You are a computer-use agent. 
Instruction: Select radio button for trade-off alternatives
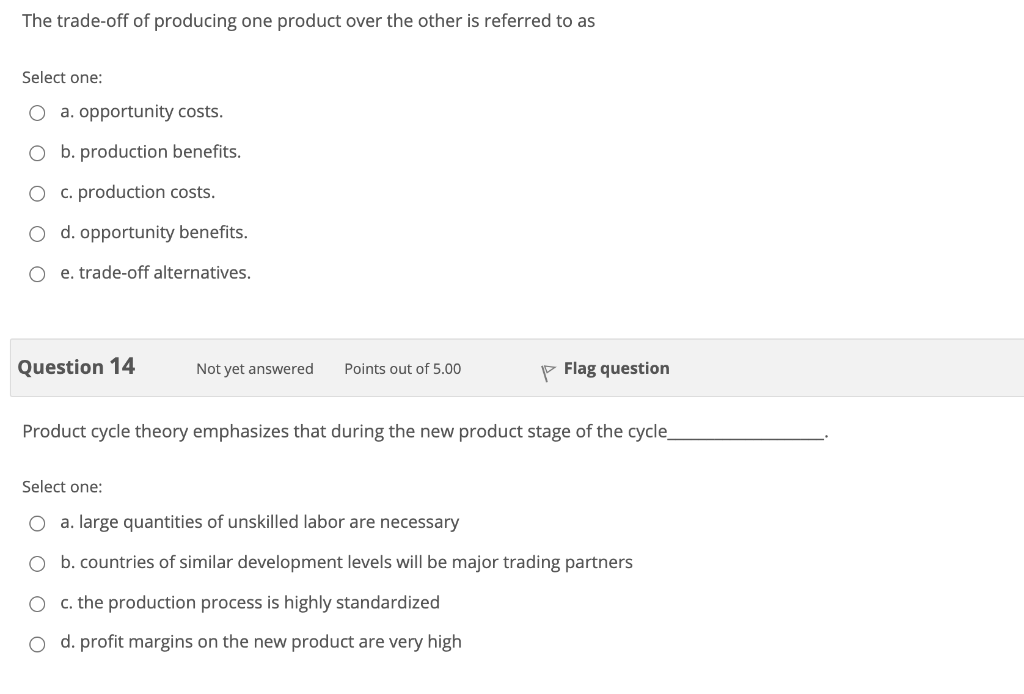click(37, 273)
